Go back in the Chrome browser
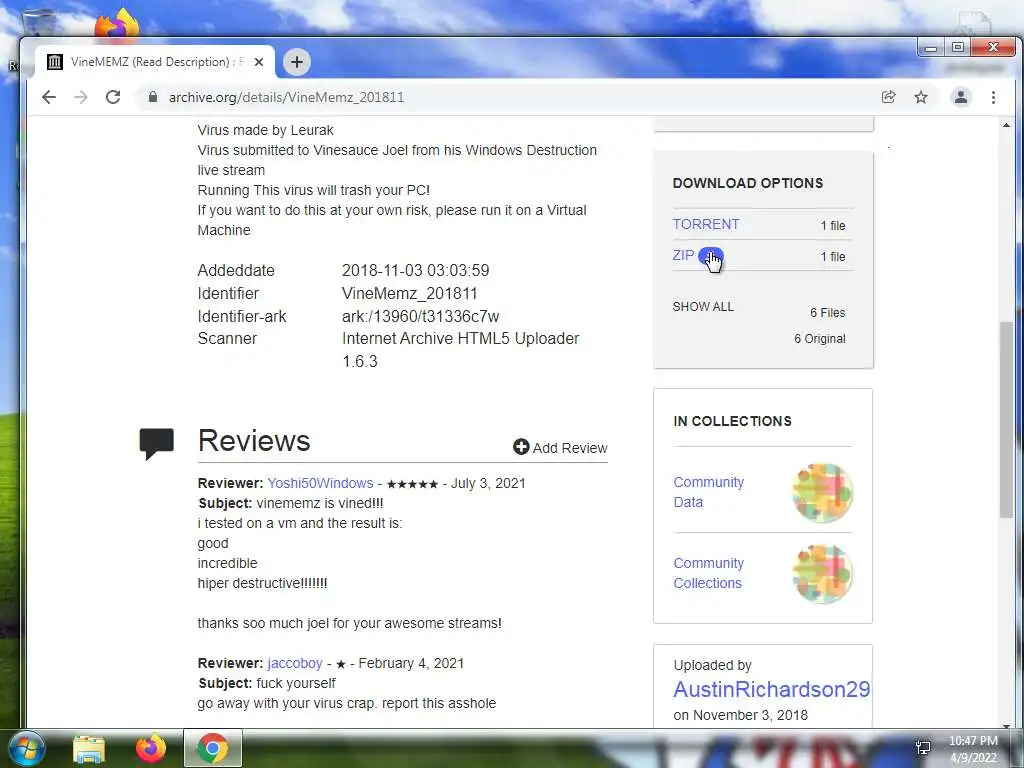1024x768 pixels. 48,97
